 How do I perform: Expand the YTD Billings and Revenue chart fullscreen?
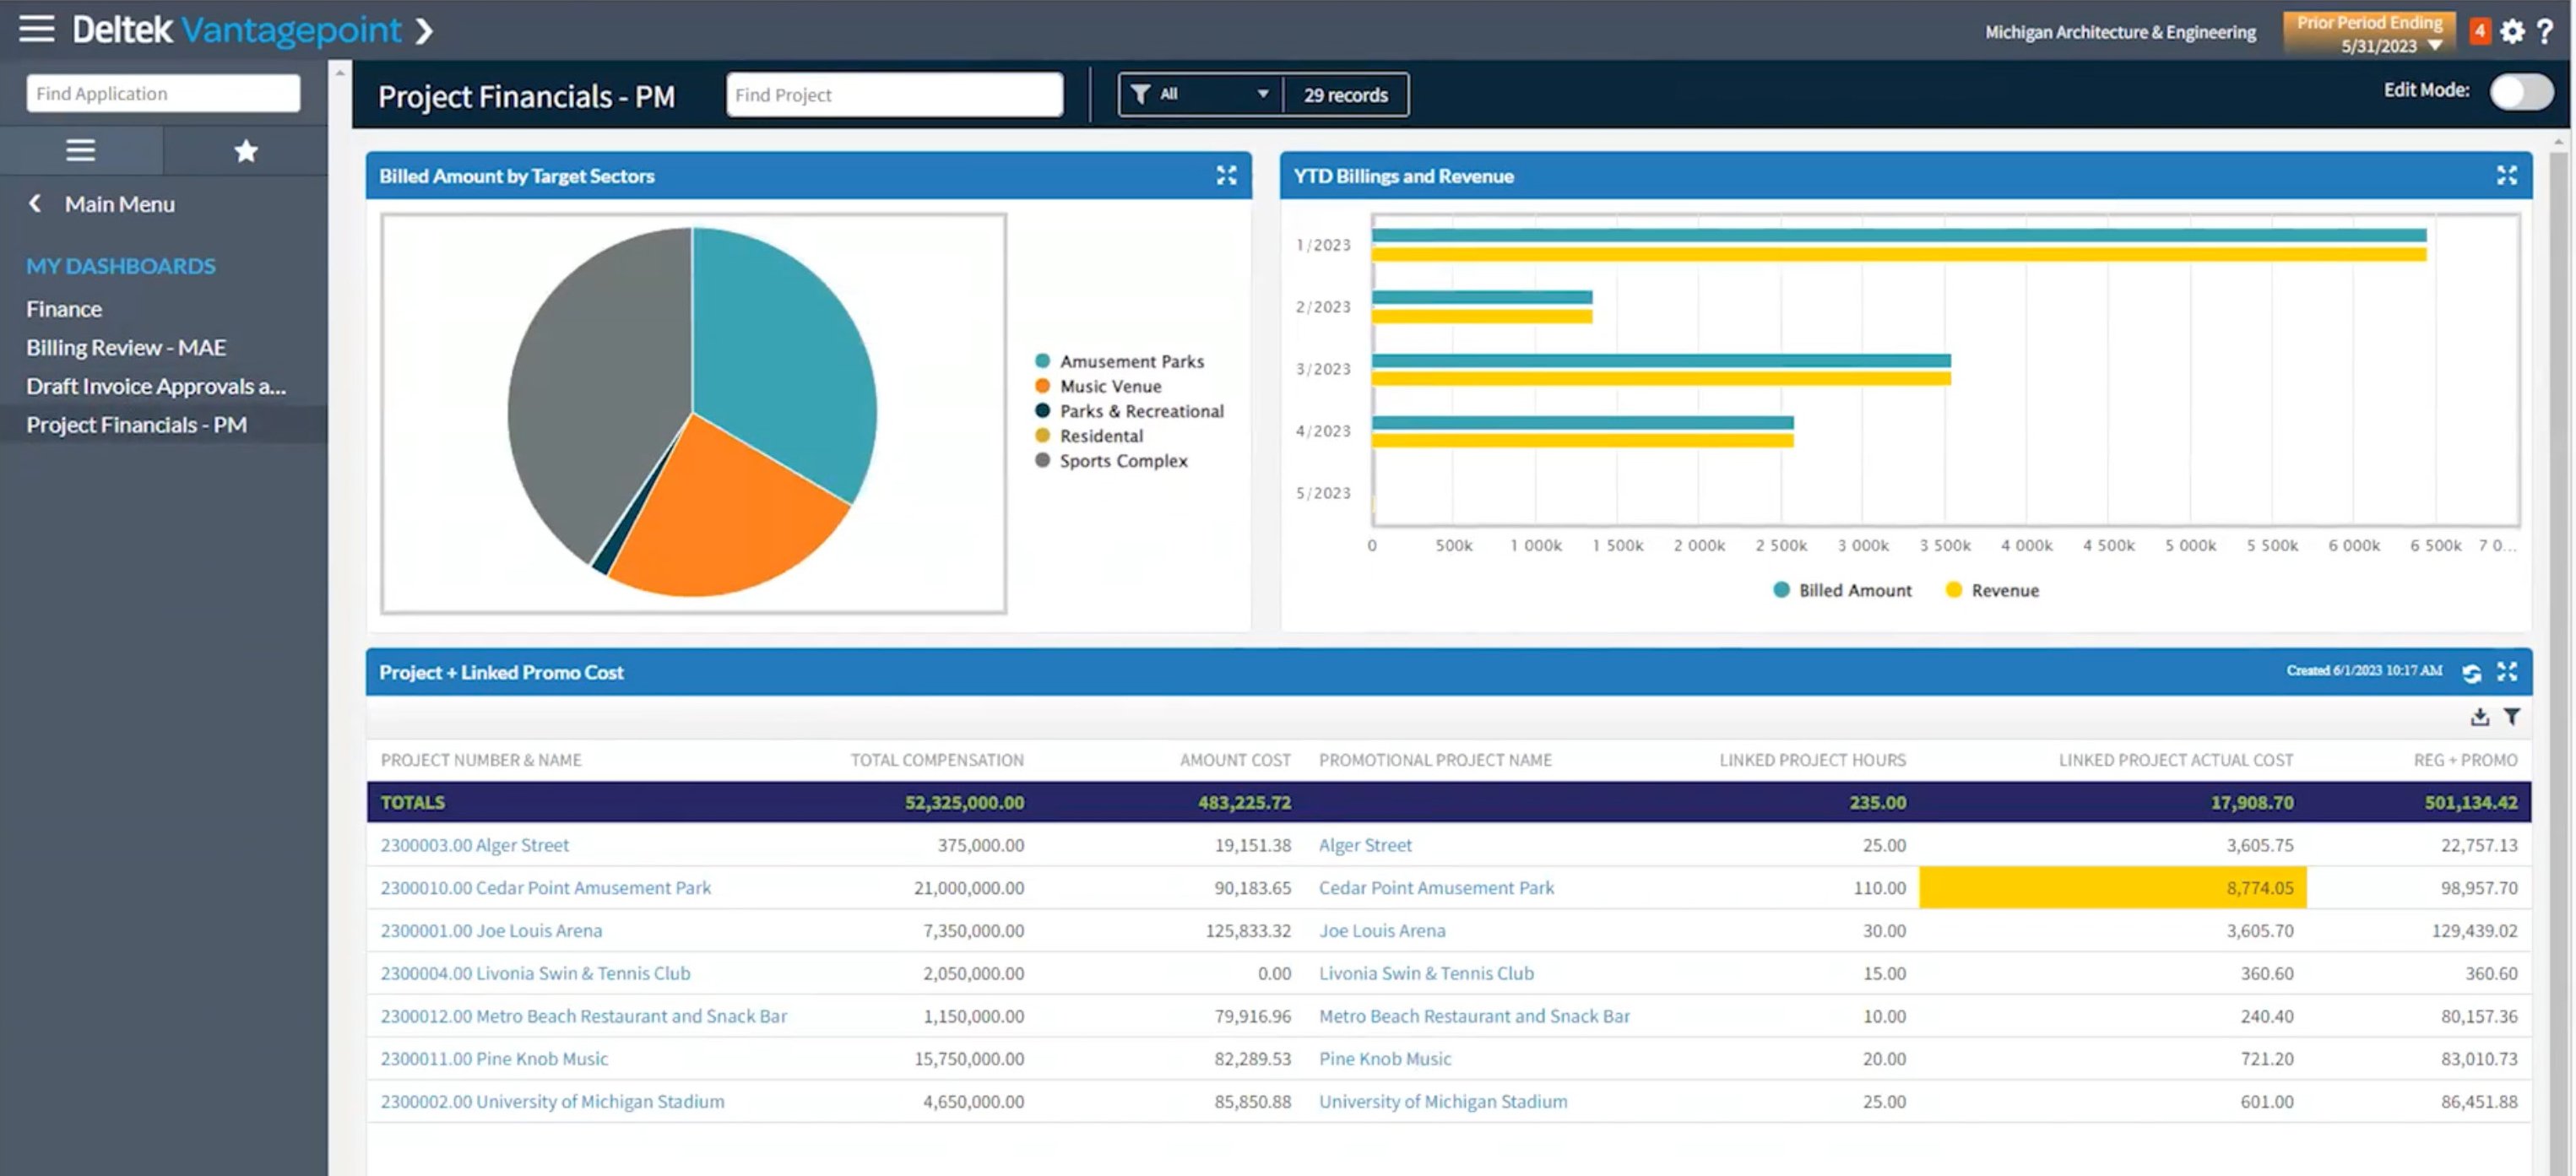[x=2507, y=175]
